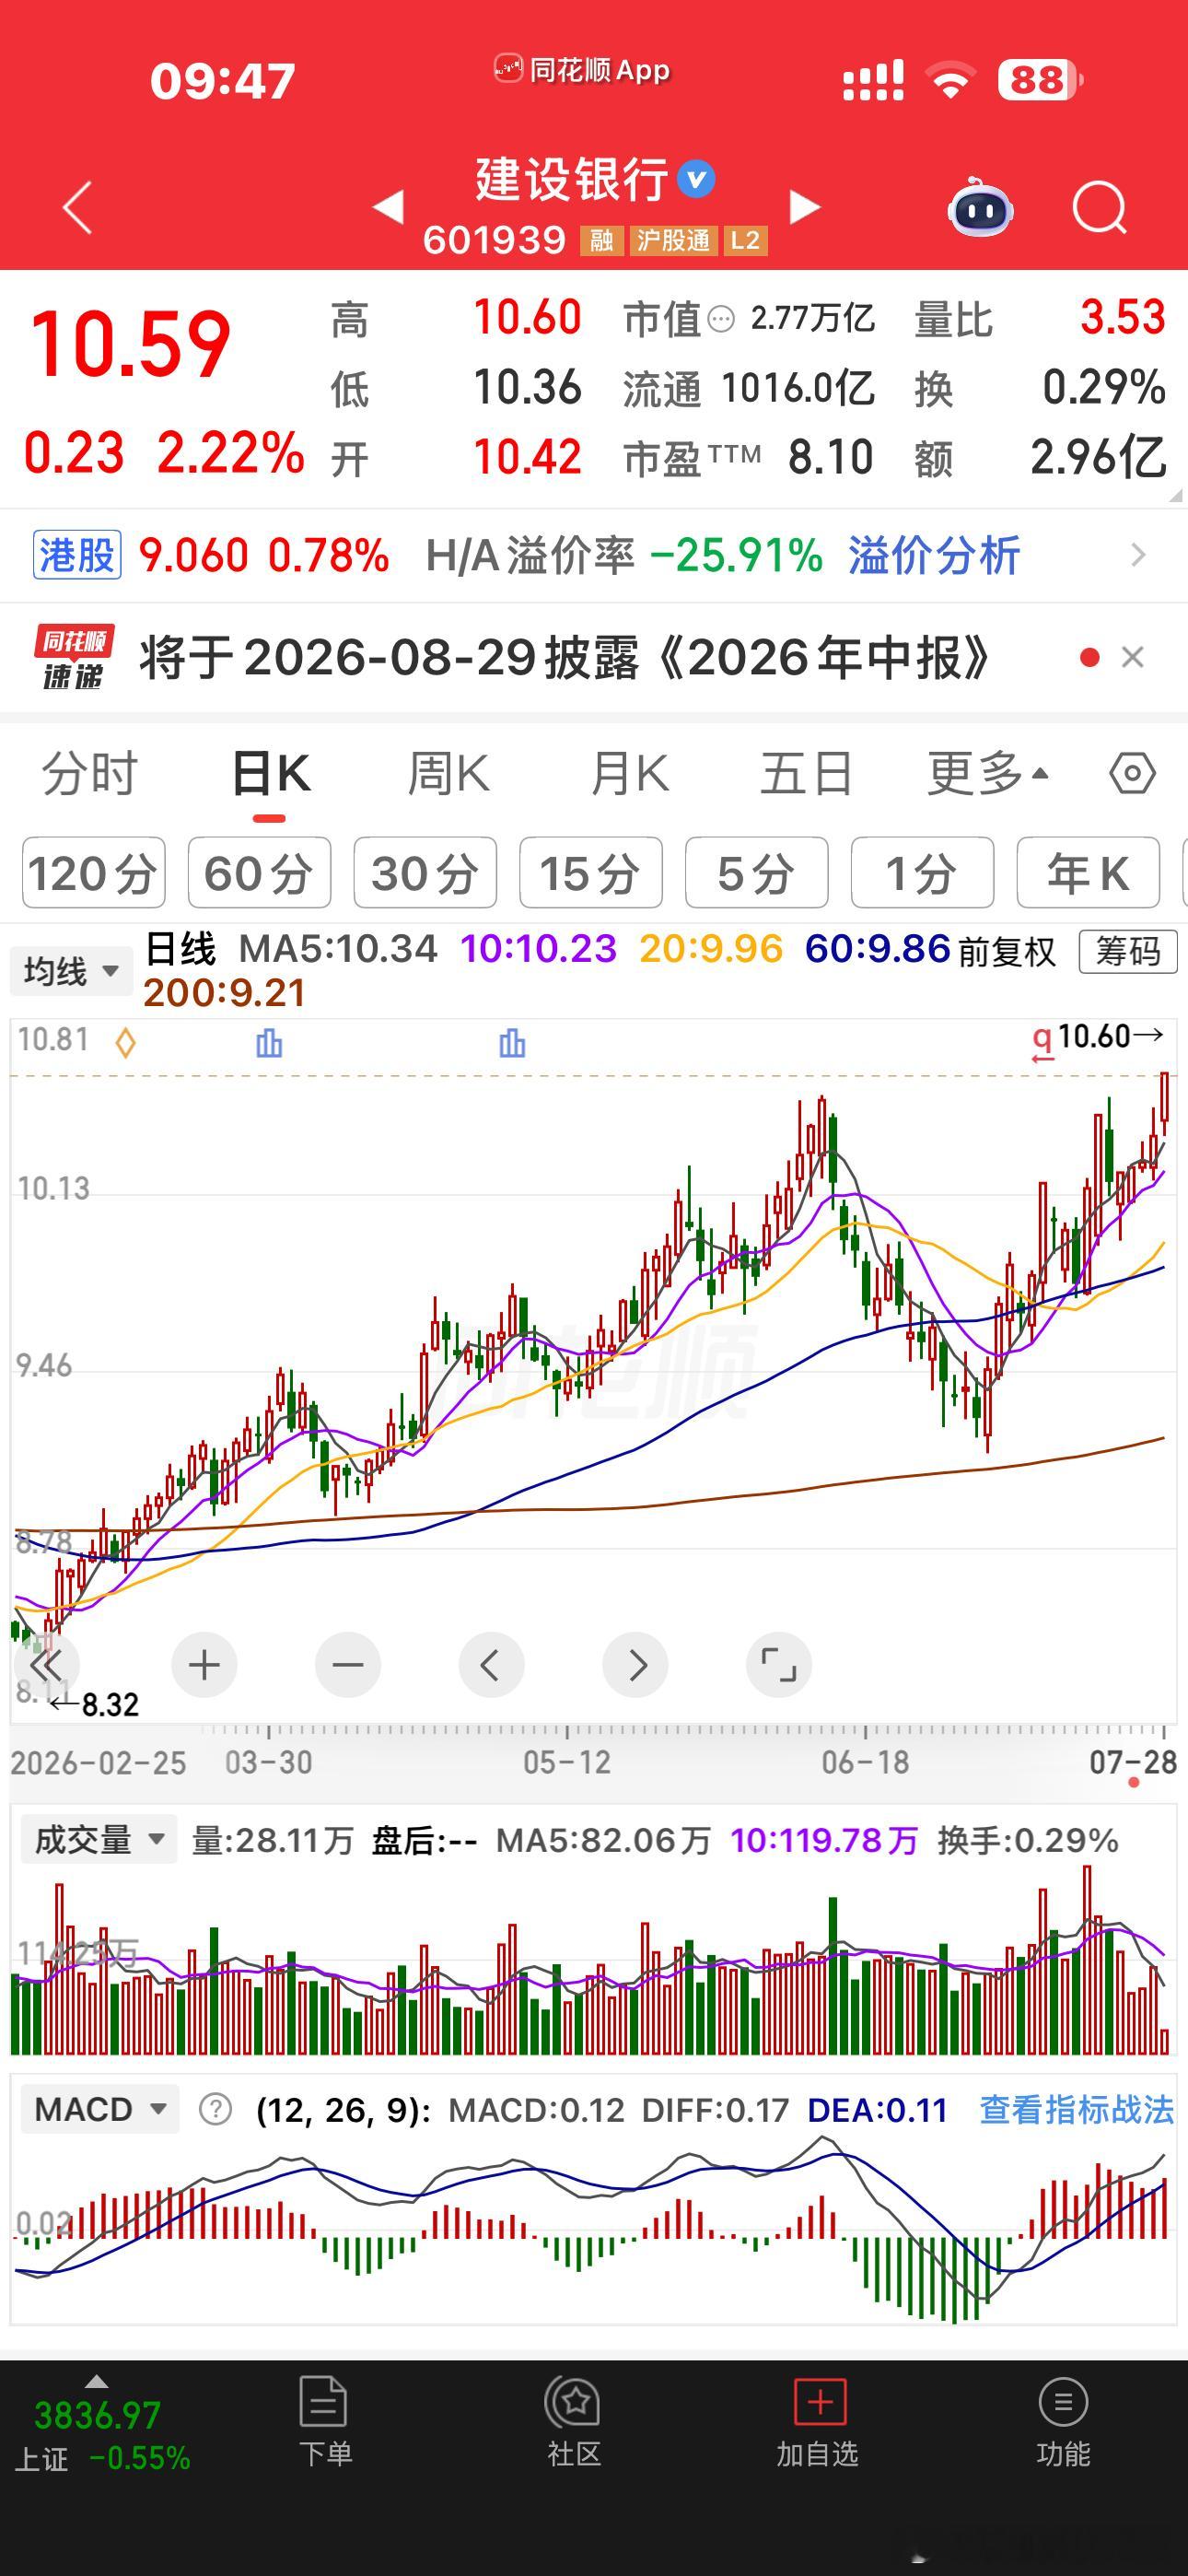
Task: Open the AI robot assistant
Action: (980, 207)
